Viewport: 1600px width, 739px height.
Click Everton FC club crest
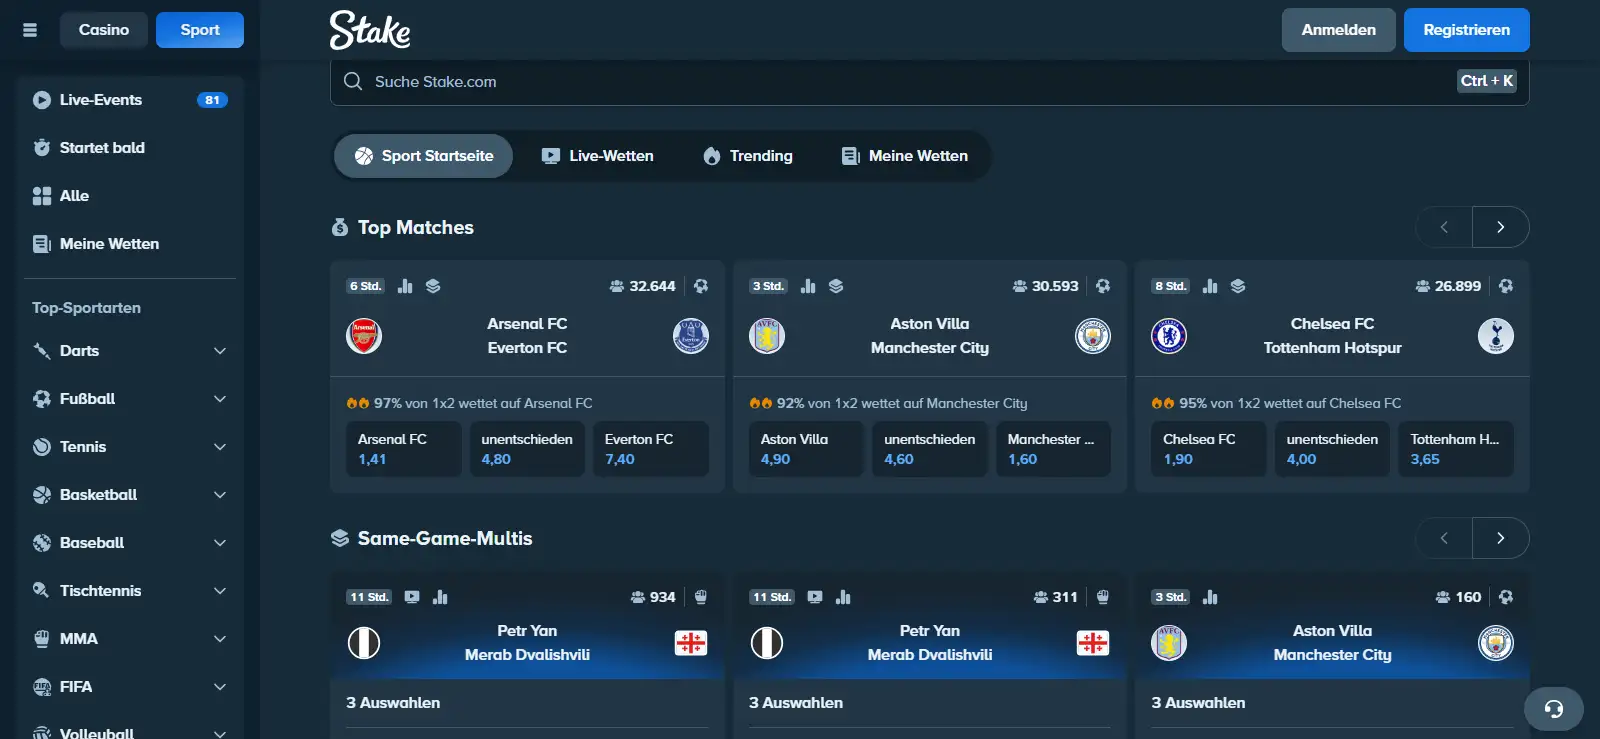[x=691, y=336]
